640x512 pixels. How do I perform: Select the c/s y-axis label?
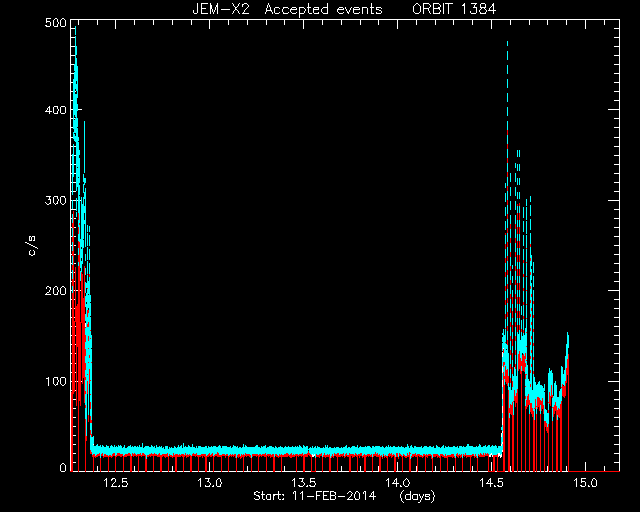point(32,246)
